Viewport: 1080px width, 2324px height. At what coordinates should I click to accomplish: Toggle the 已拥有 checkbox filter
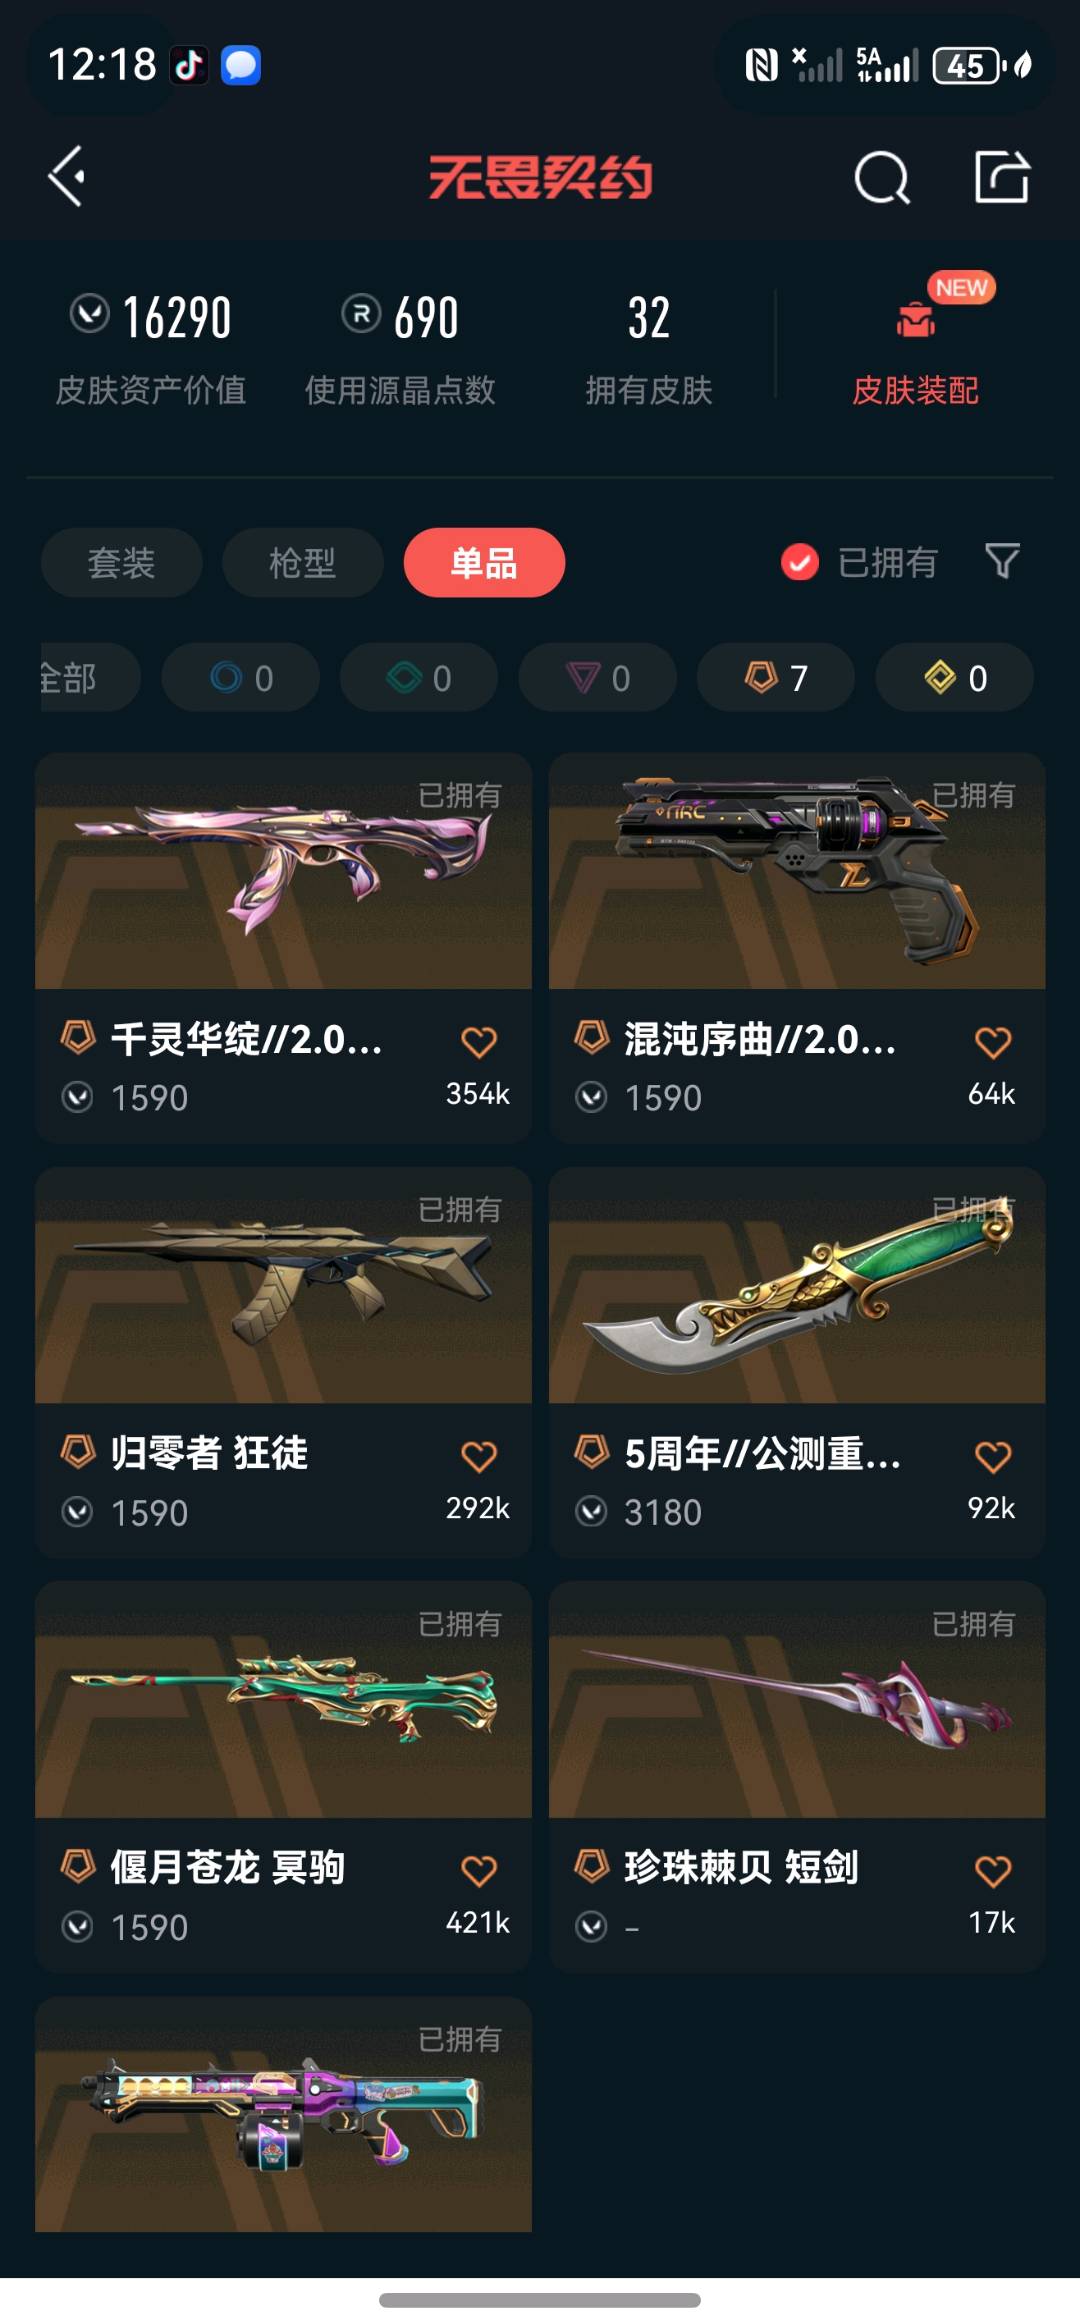coord(799,562)
